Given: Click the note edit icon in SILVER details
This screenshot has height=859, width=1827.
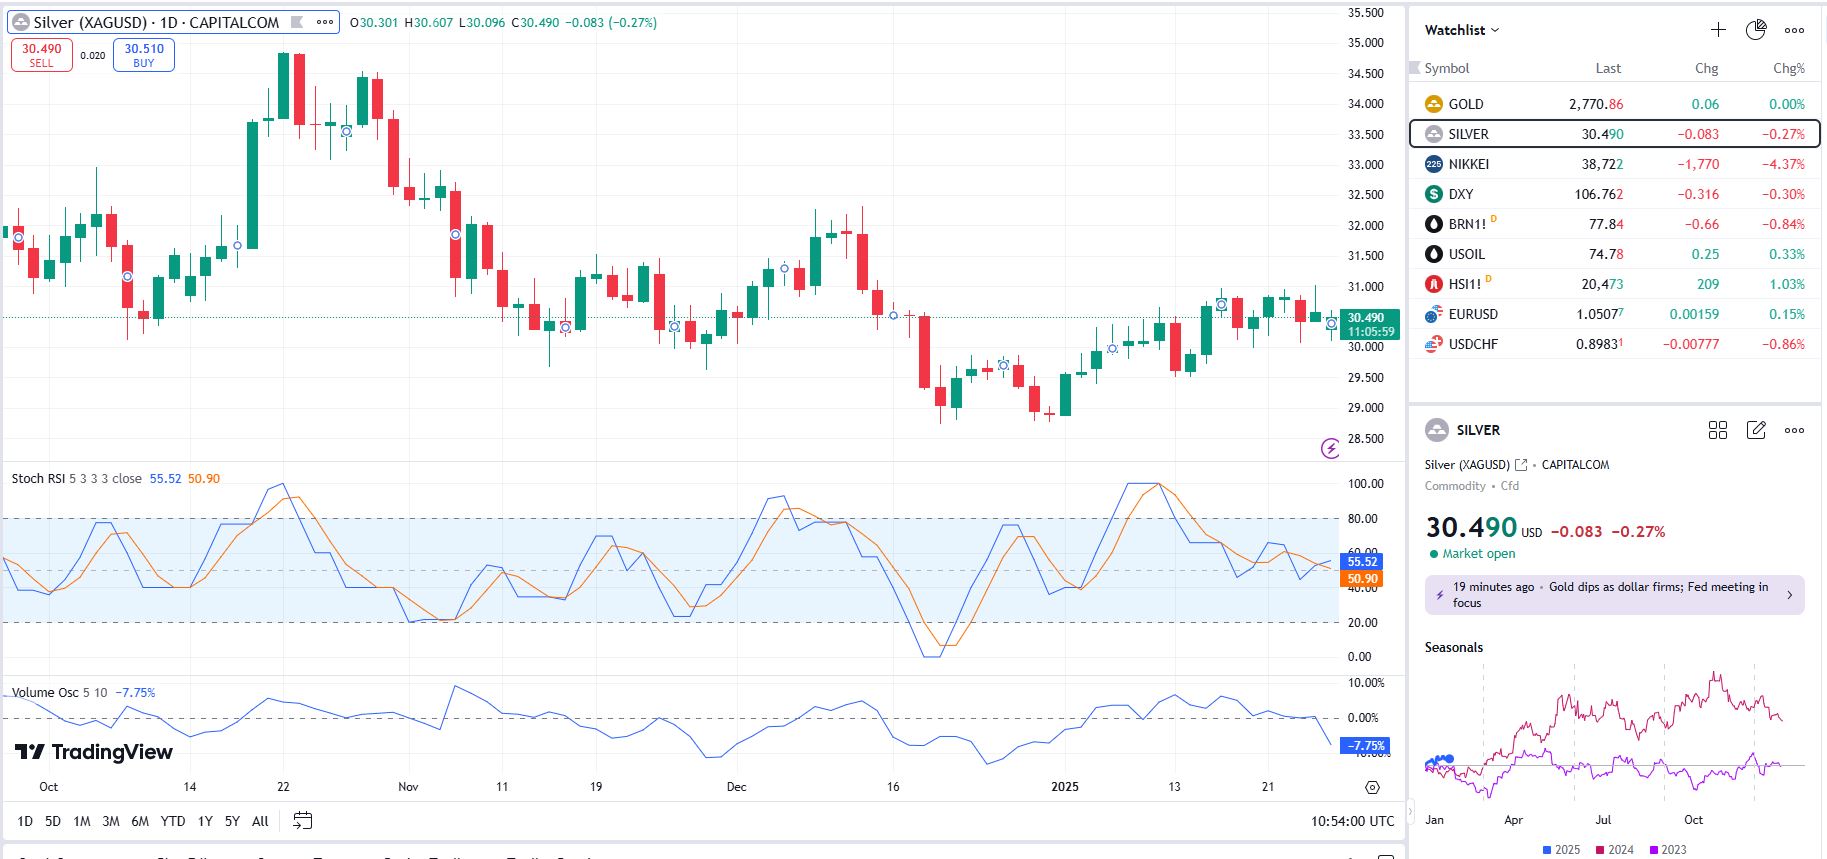Looking at the screenshot, I should [1756, 430].
